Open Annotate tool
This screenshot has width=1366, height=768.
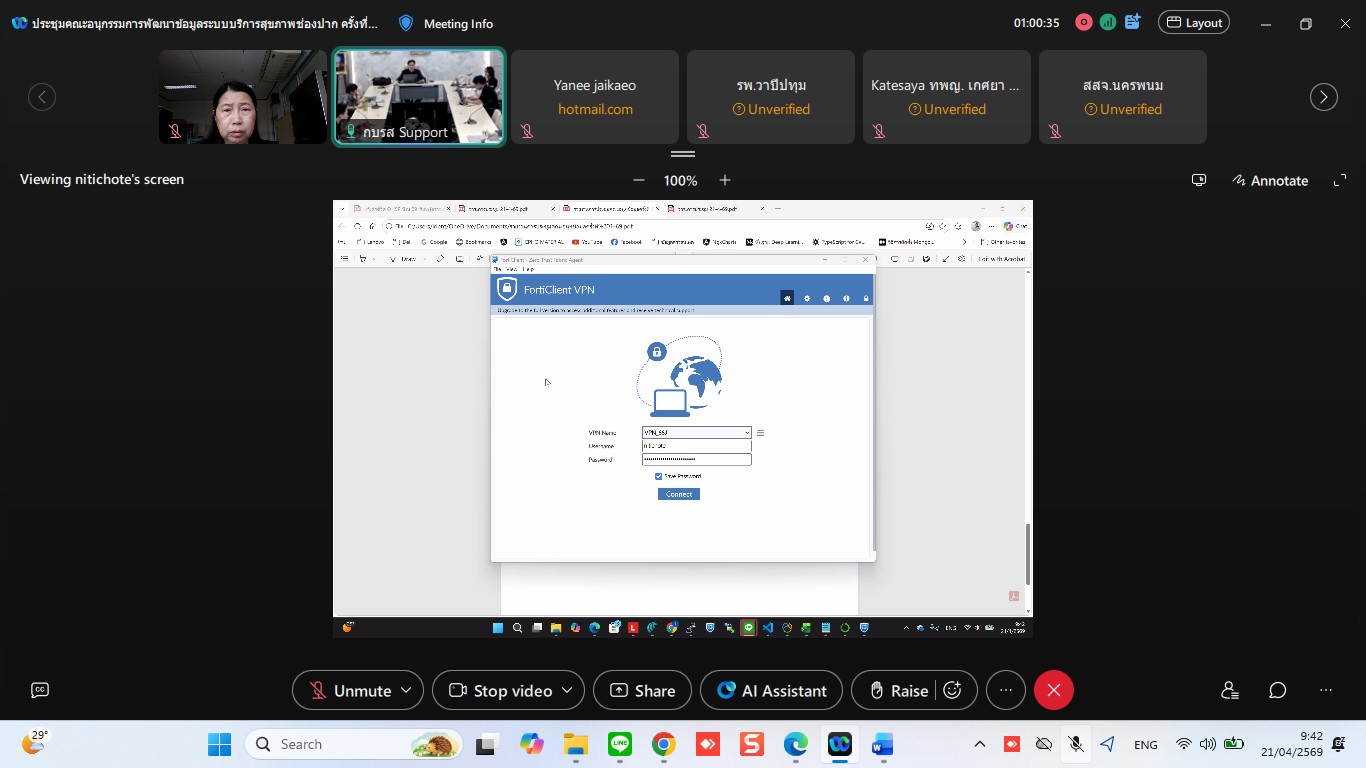(1270, 180)
